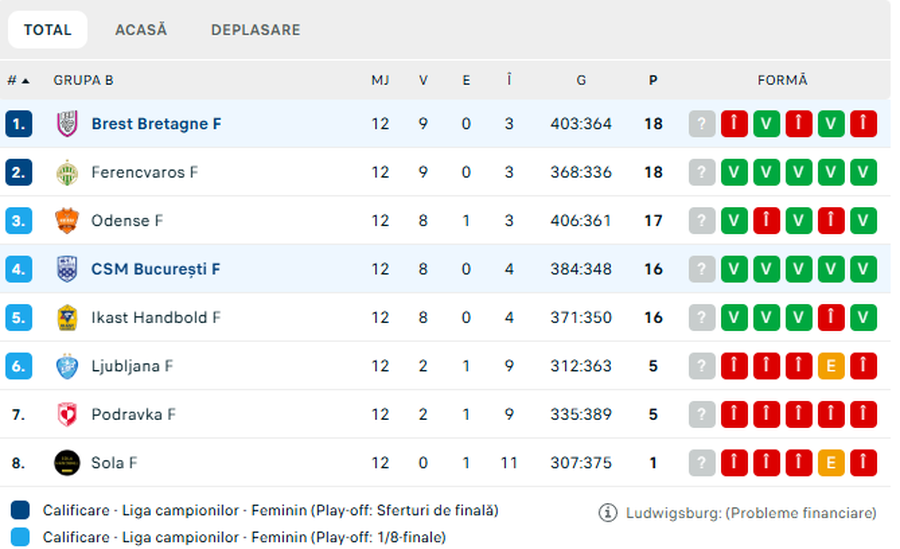Sort the table by points column P

tap(653, 81)
